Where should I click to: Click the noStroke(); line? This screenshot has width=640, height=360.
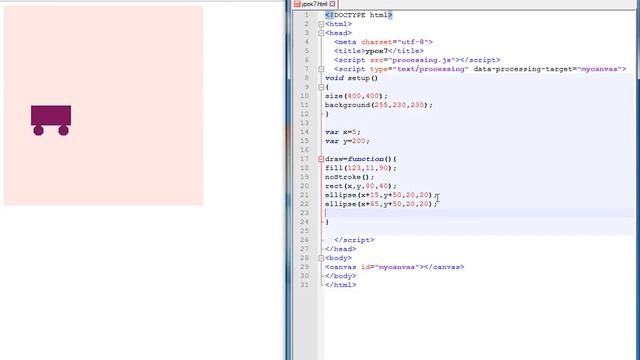[x=349, y=177]
